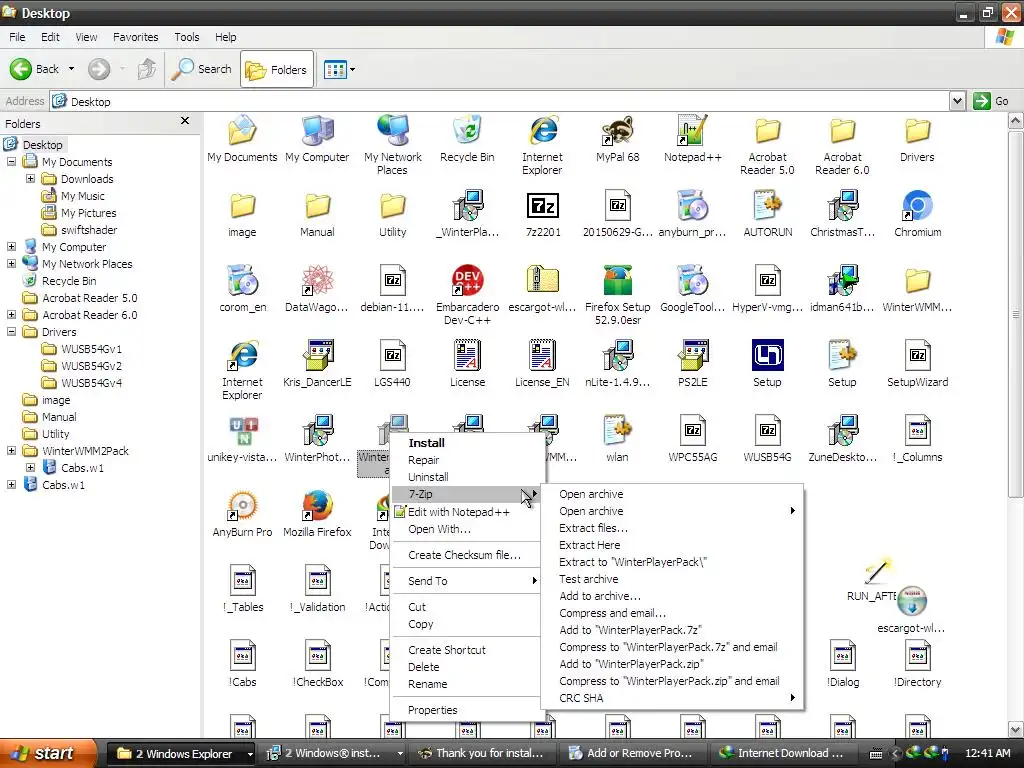Select the AUTORUN file icon
Image resolution: width=1024 pixels, height=768 pixels.
tap(767, 206)
